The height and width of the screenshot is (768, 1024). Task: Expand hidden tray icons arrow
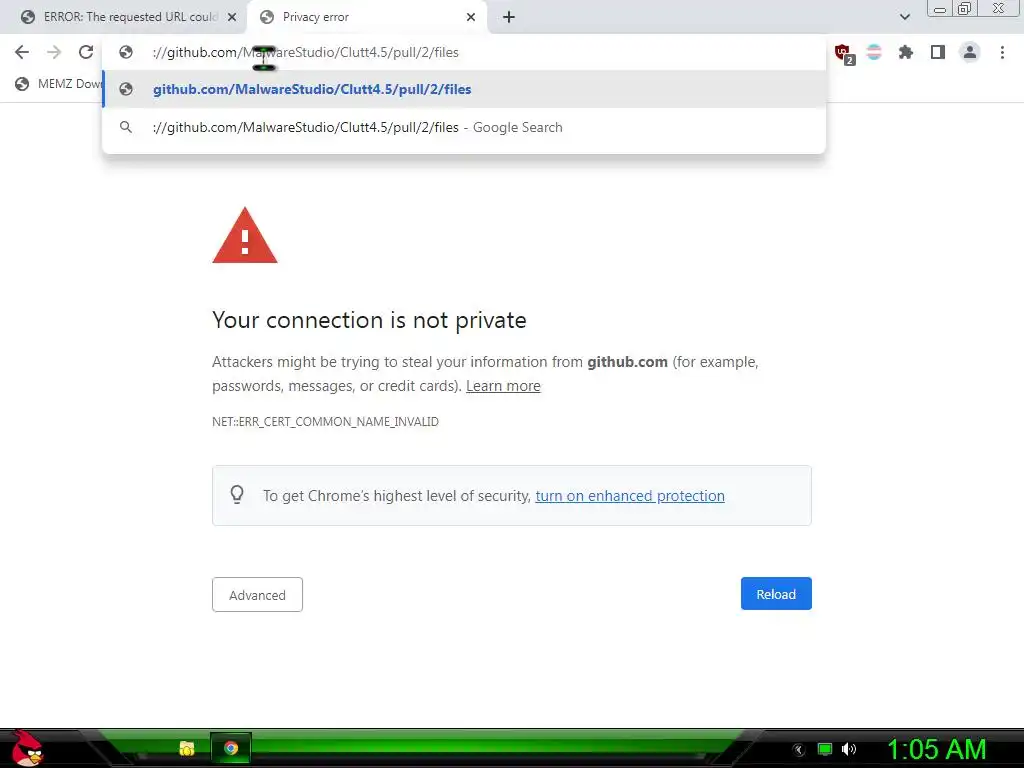(798, 750)
